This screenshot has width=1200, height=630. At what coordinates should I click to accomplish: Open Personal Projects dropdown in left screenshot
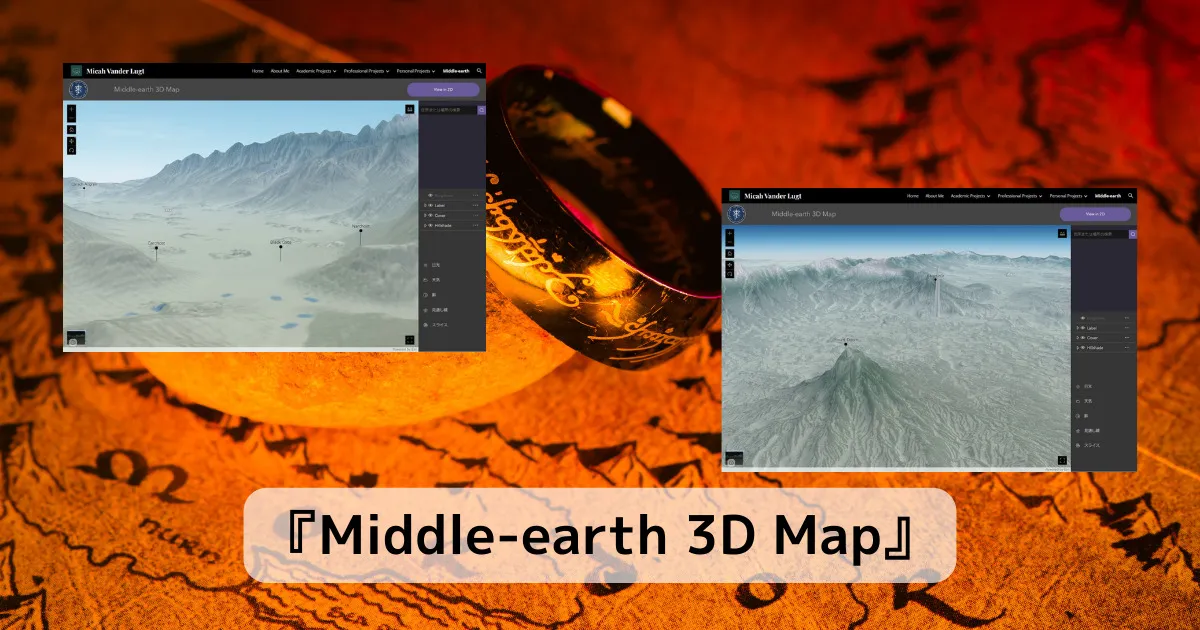[416, 71]
